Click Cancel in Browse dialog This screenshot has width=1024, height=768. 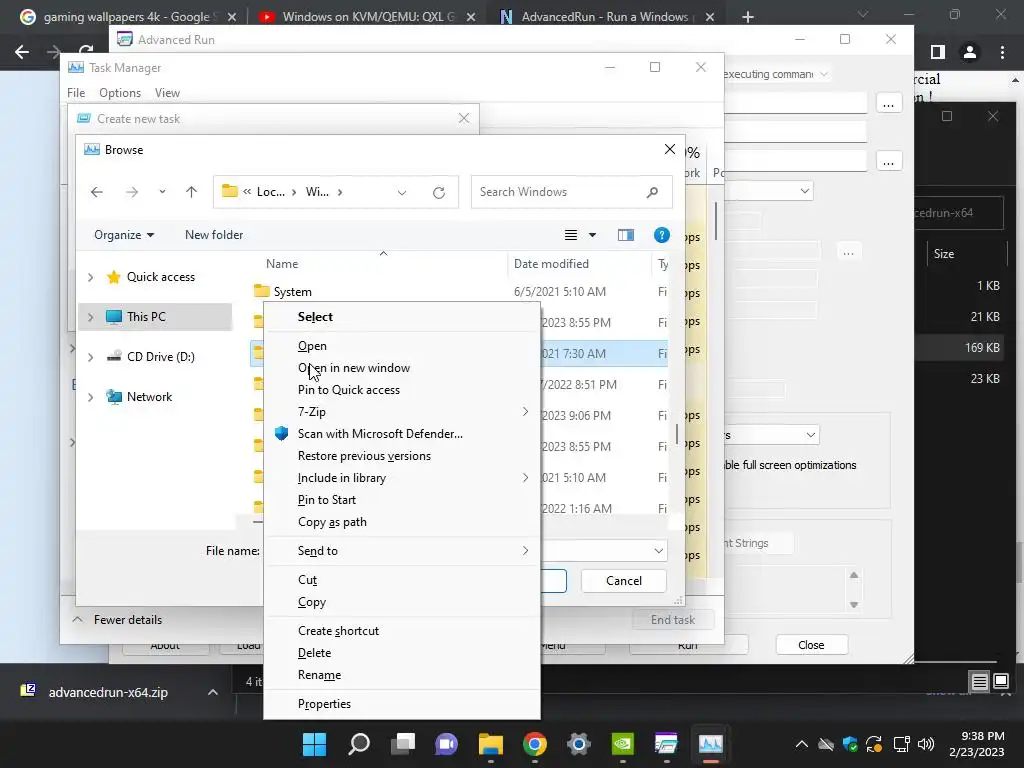coord(624,581)
